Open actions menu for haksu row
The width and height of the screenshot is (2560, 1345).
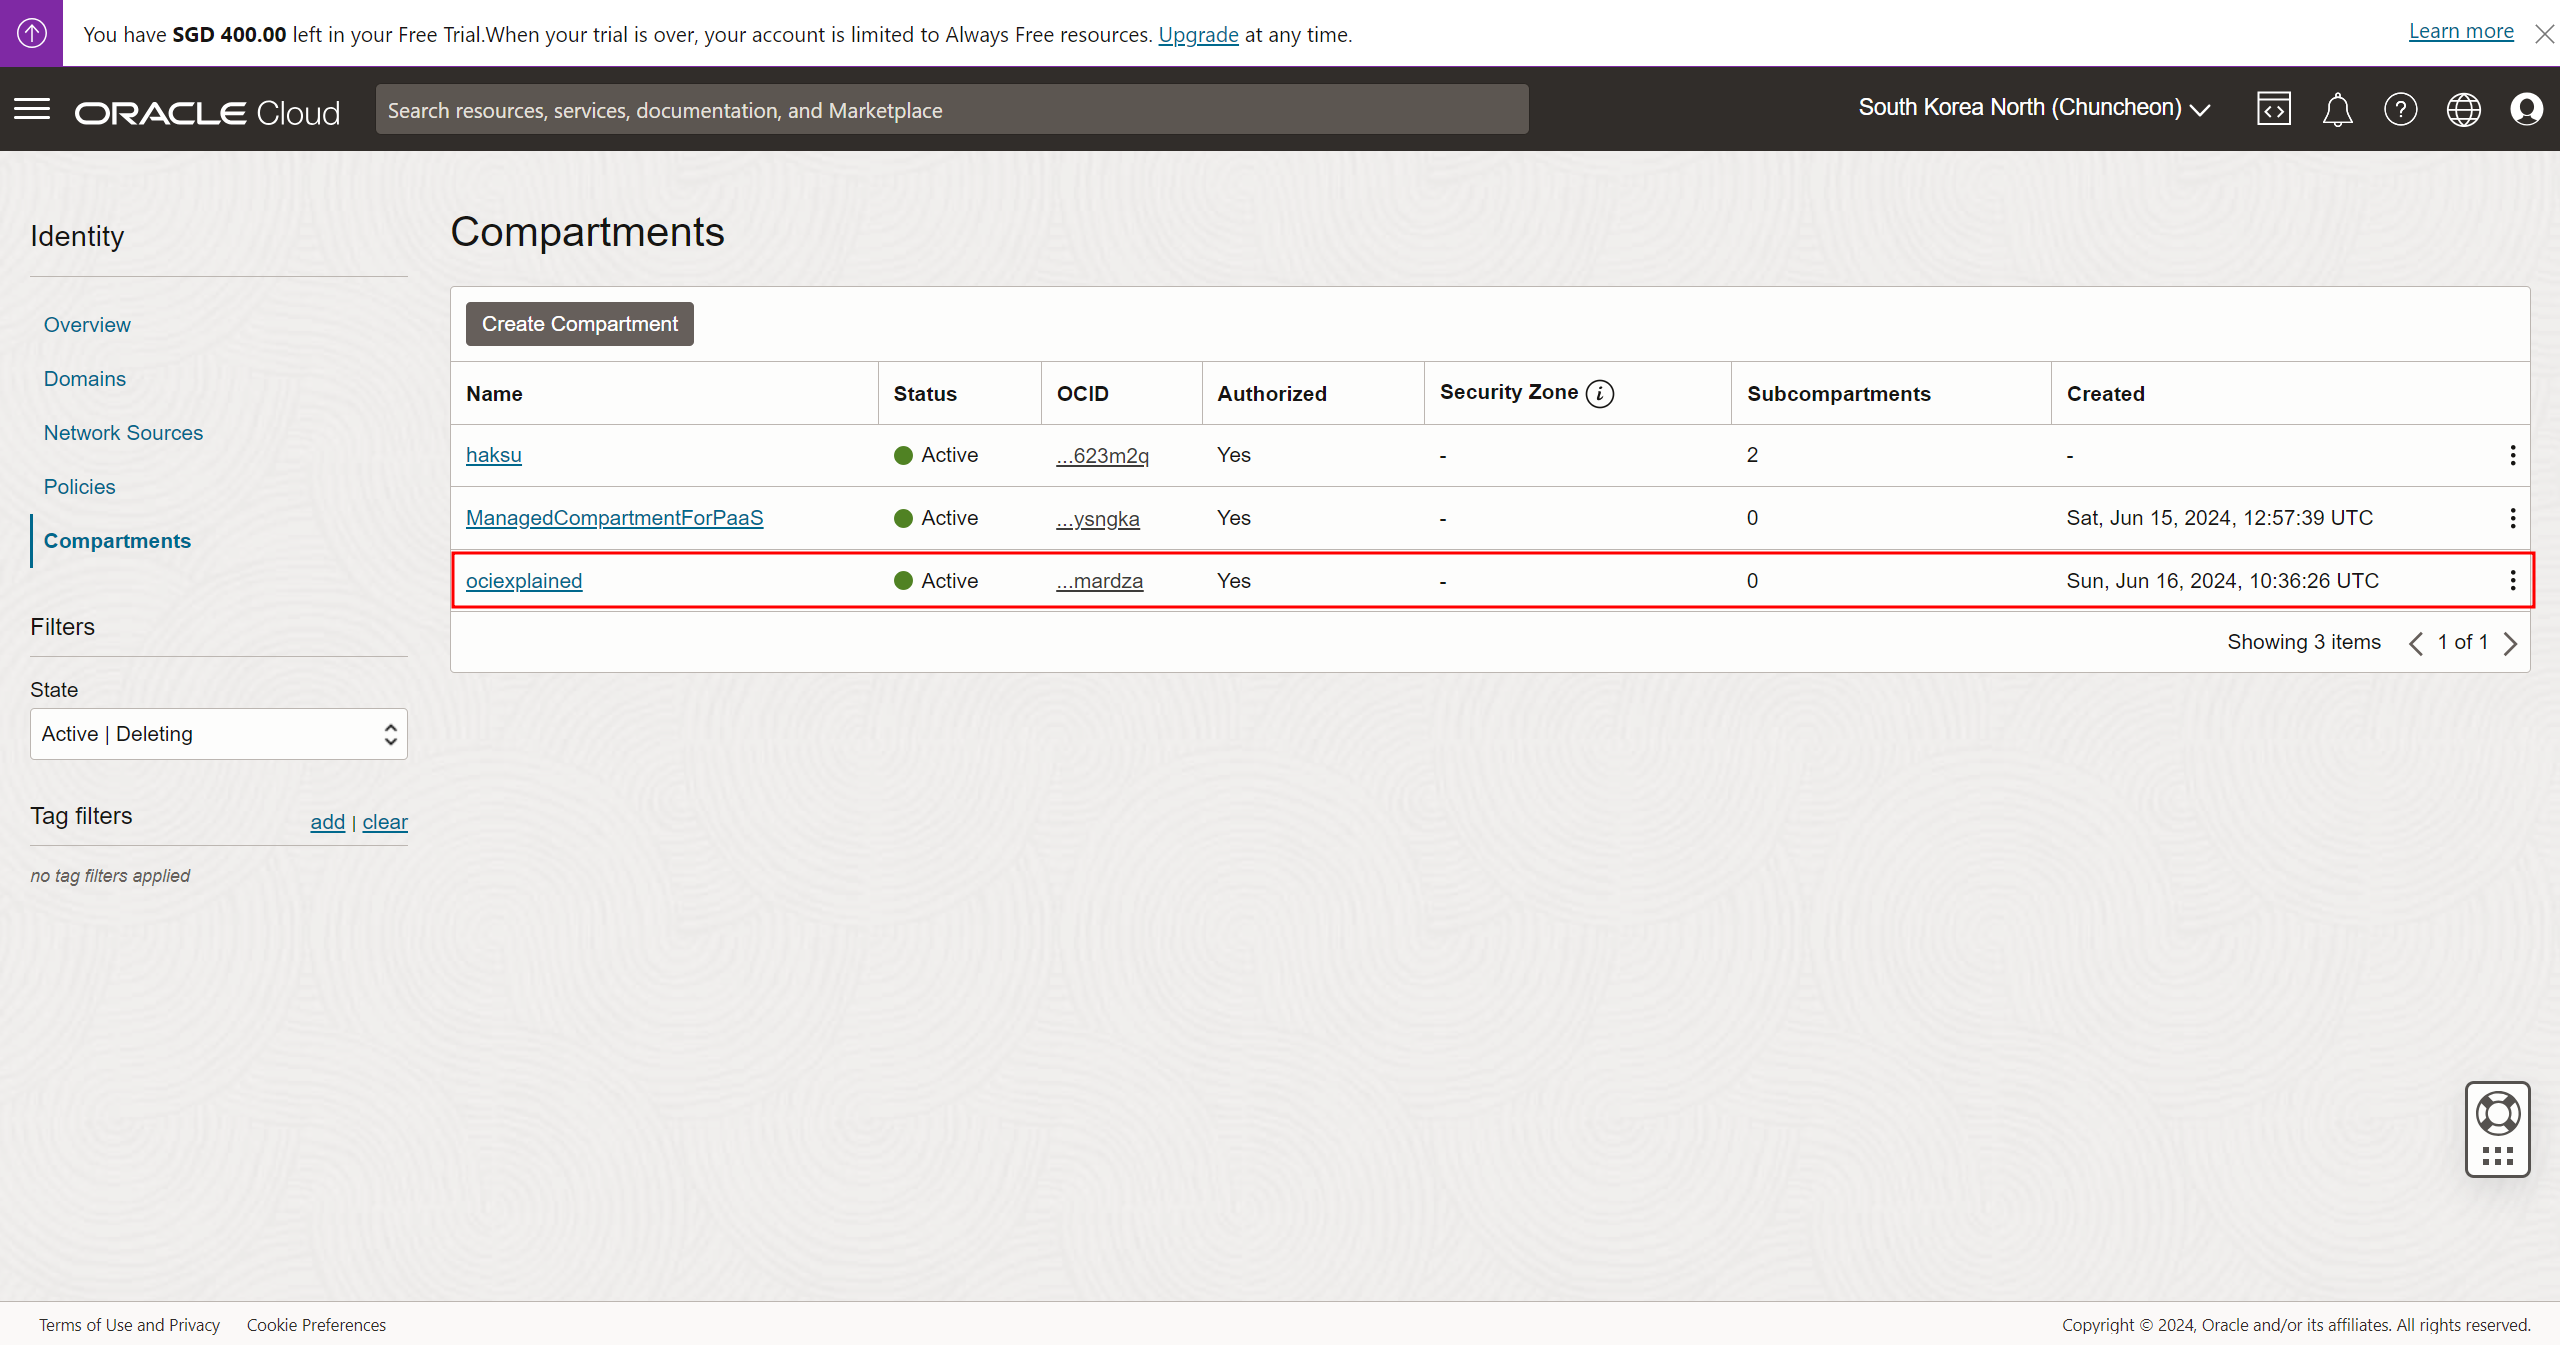point(2512,456)
